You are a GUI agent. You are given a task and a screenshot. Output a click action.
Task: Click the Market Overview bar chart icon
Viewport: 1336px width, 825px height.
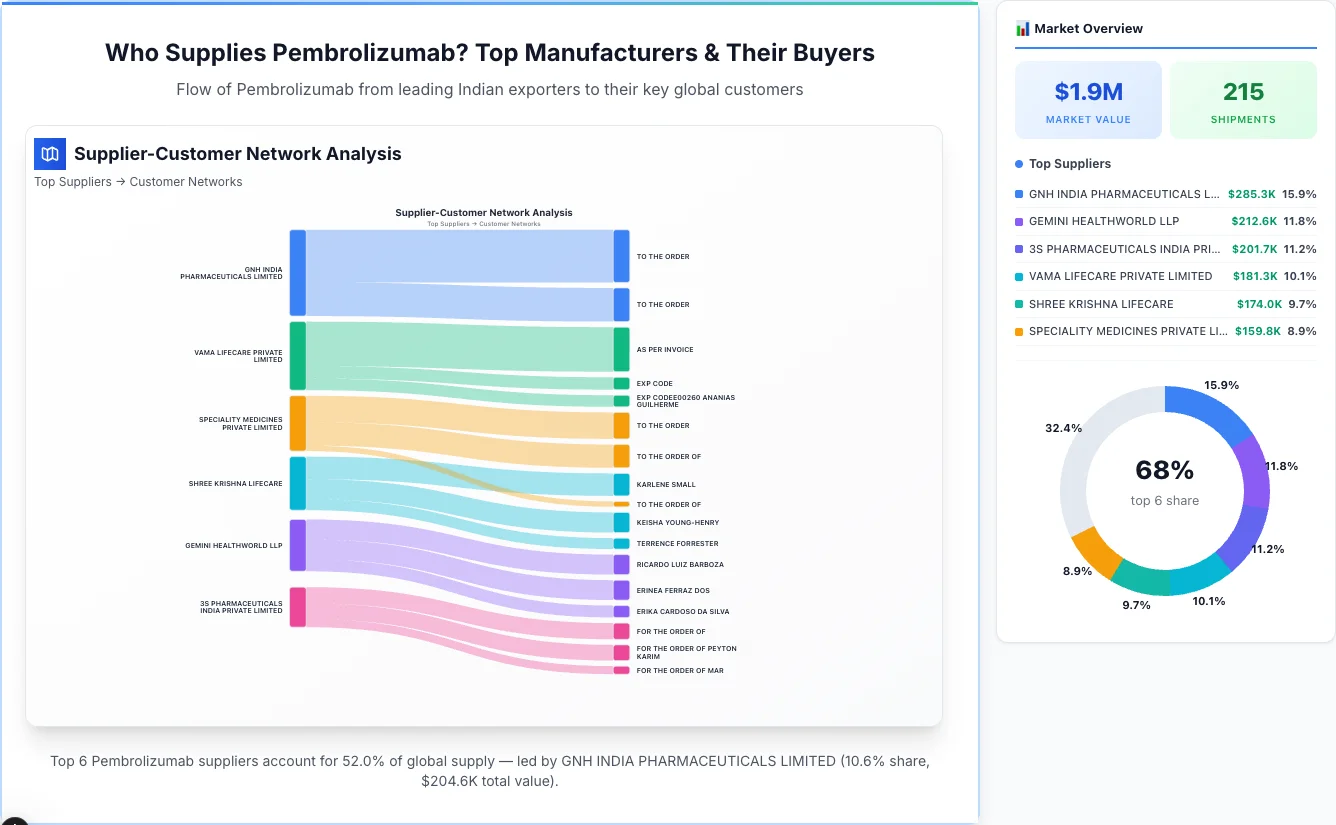(1021, 28)
